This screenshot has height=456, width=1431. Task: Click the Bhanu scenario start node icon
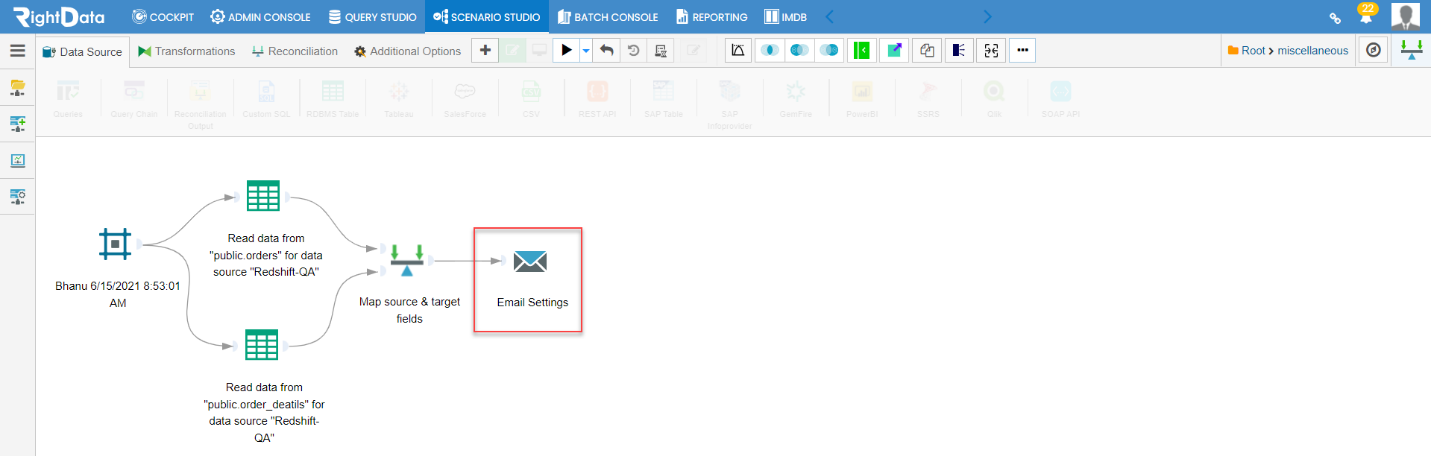pyautogui.click(x=115, y=243)
